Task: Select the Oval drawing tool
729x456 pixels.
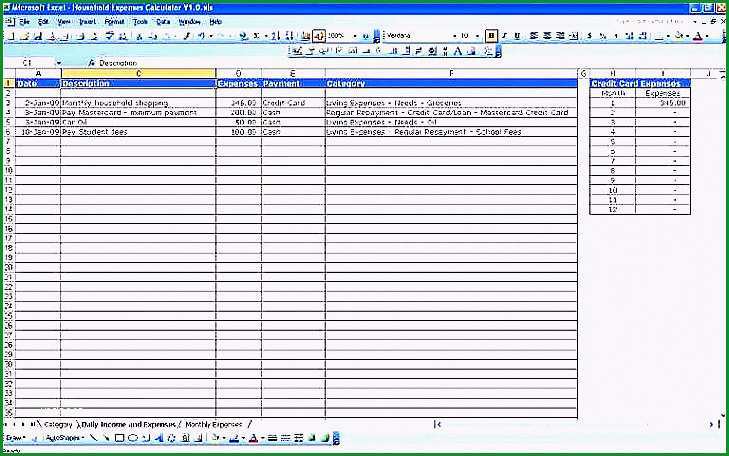Action: click(x=133, y=438)
